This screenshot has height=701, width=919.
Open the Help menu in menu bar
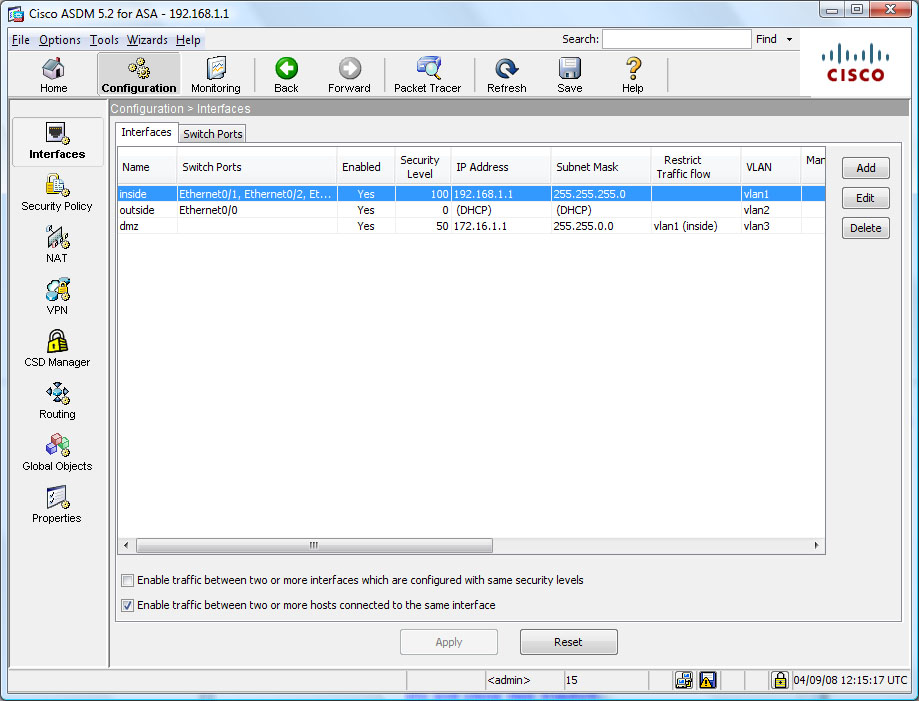[x=188, y=40]
